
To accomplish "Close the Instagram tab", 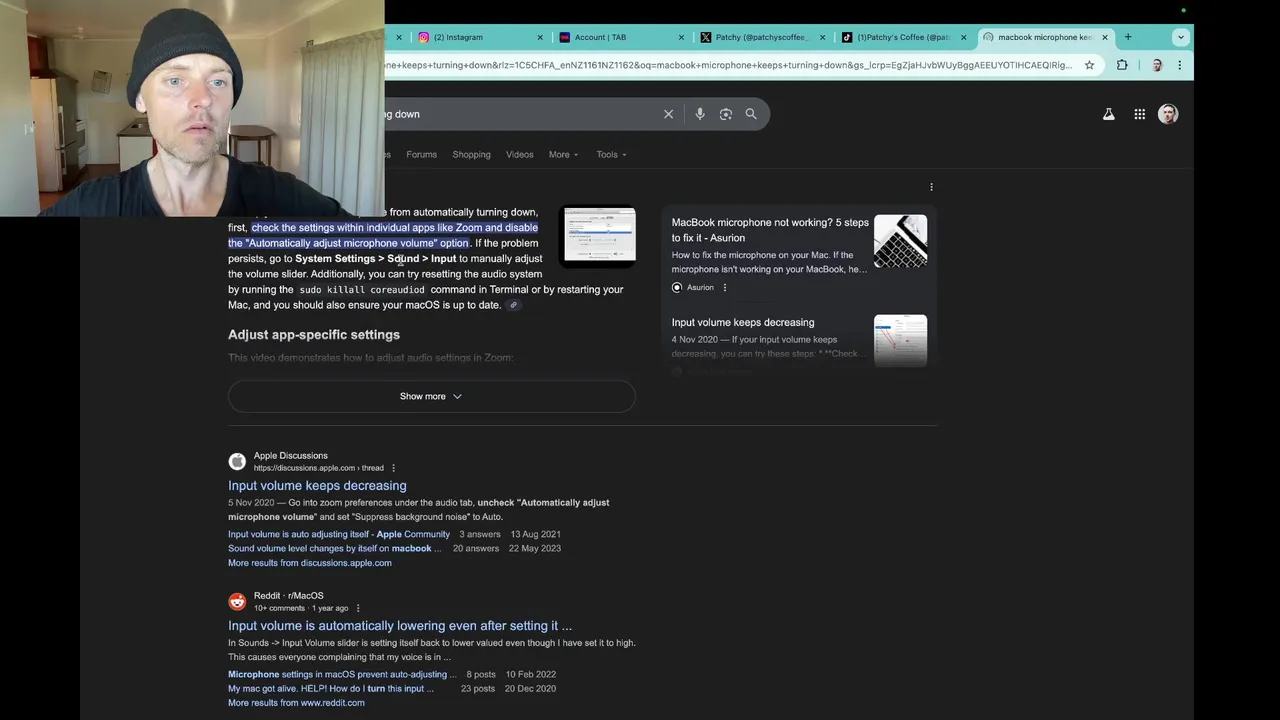I will coord(540,37).
